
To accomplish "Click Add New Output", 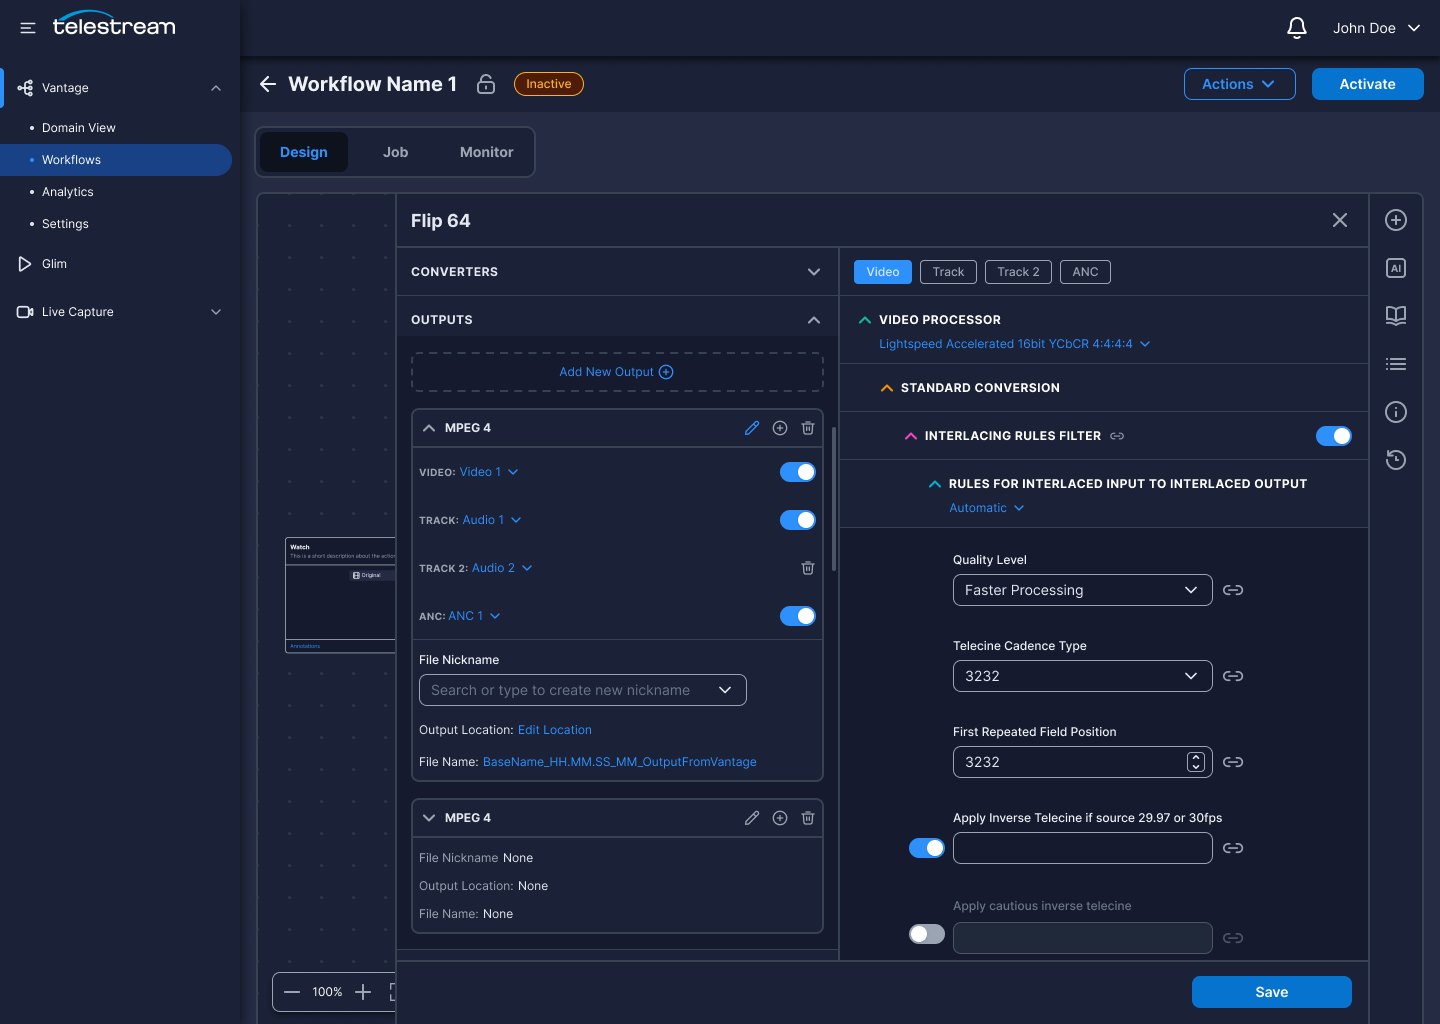I will 617,372.
